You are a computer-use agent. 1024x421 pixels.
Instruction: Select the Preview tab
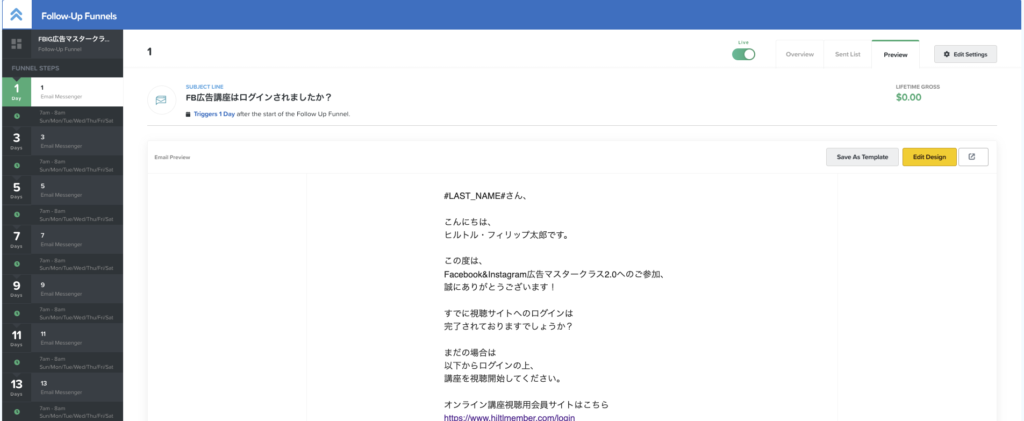pyautogui.click(x=895, y=54)
